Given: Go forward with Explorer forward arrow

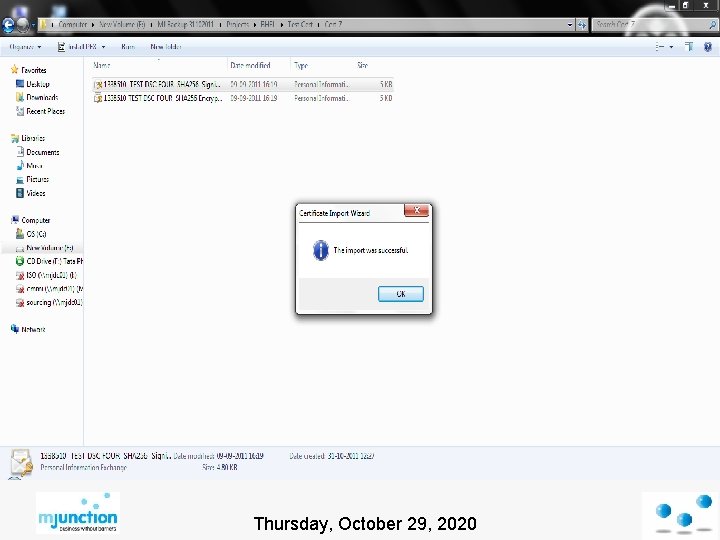Looking at the screenshot, I should (23, 25).
